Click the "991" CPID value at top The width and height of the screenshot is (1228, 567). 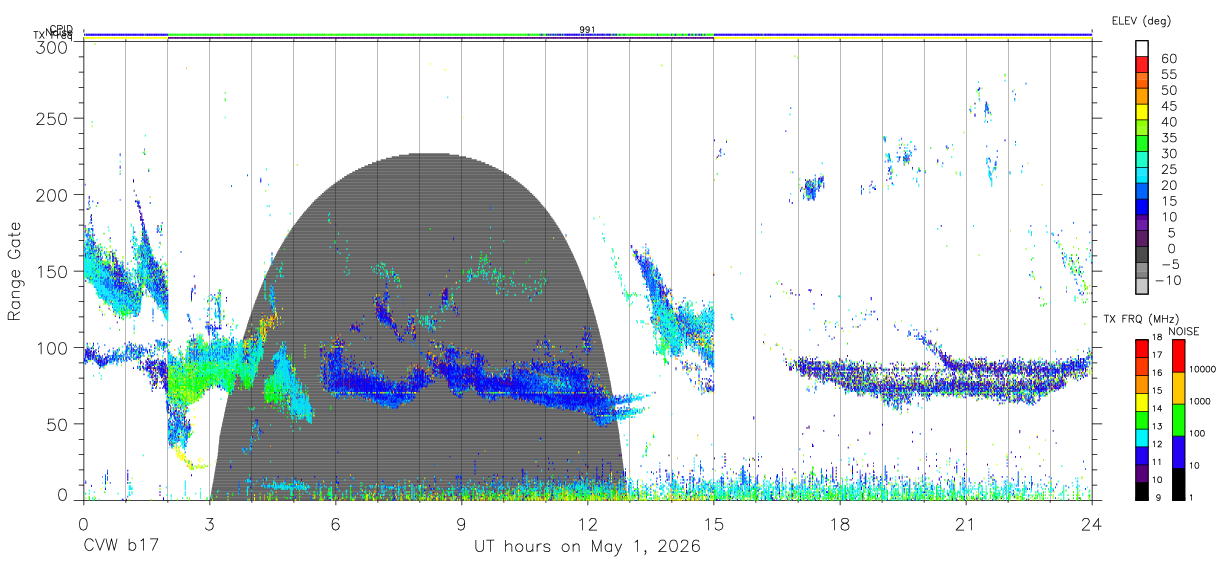pyautogui.click(x=587, y=30)
